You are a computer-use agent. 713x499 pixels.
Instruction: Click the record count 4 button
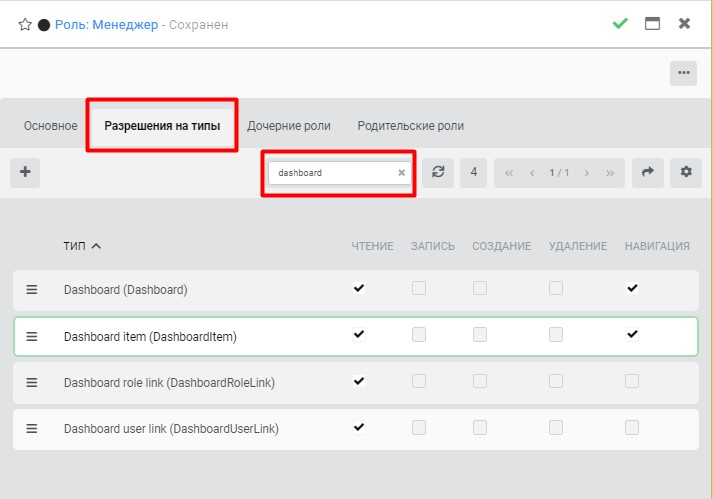[x=473, y=172]
